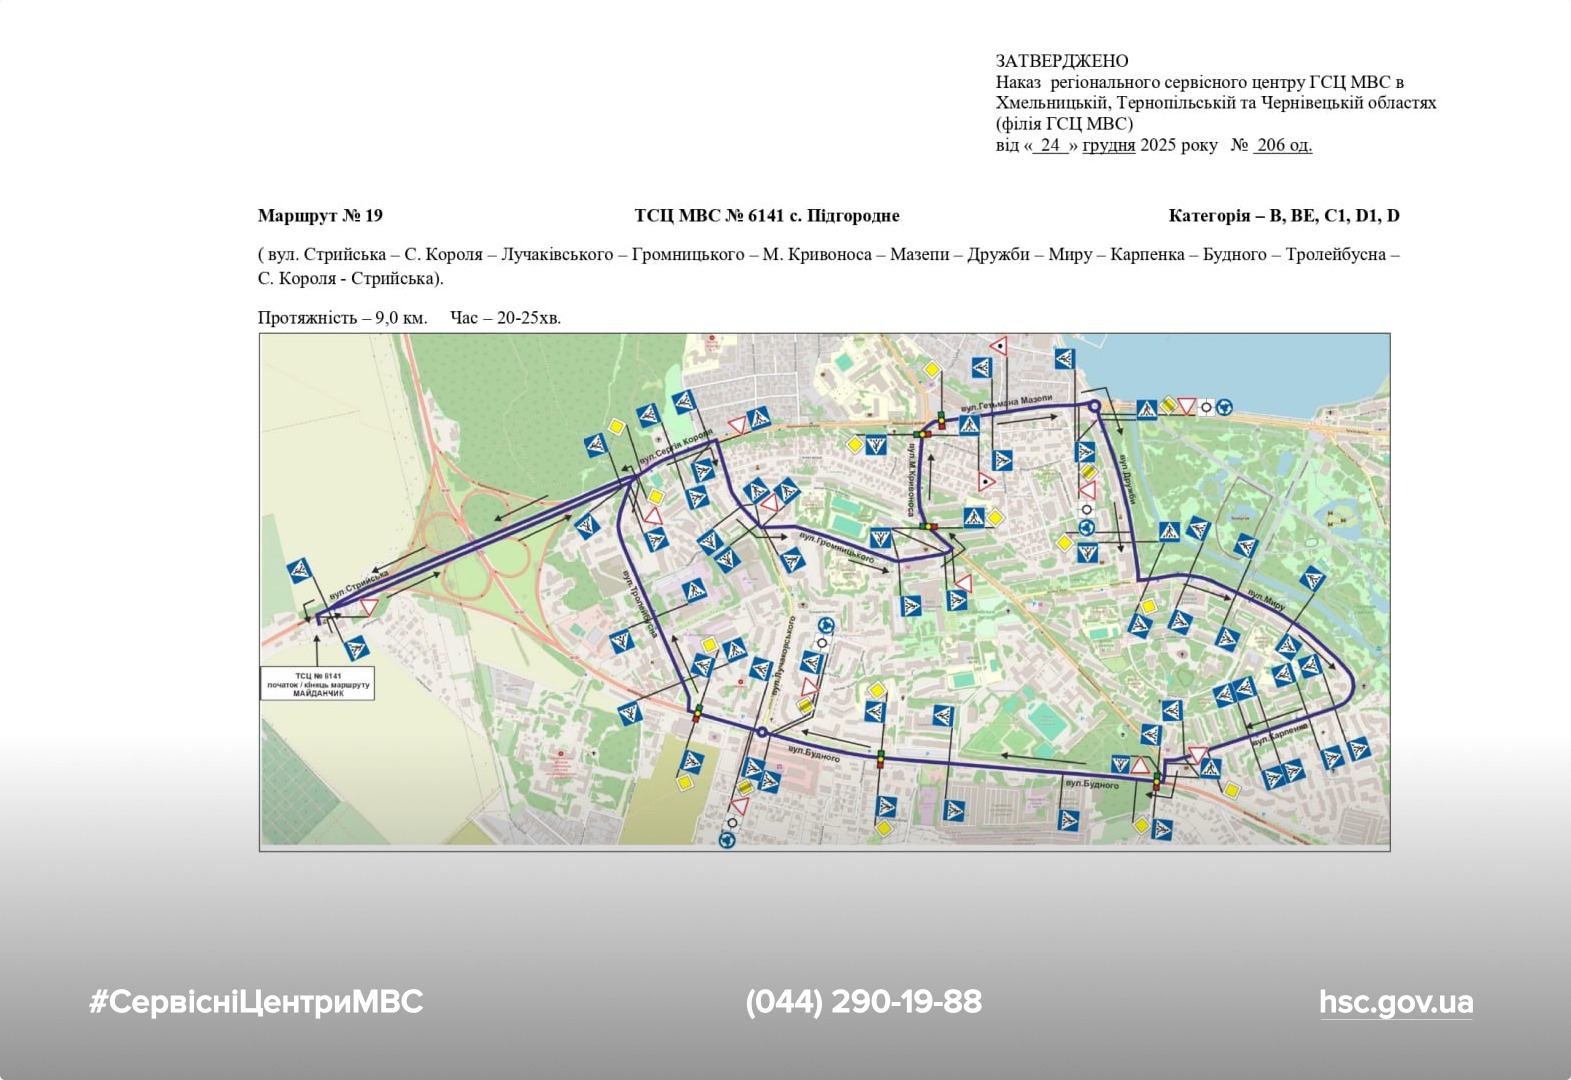Viewport: 1571px width, 1080px height.
Task: Click the yield sign beside вул. Стрийська label
Action: 368,607
